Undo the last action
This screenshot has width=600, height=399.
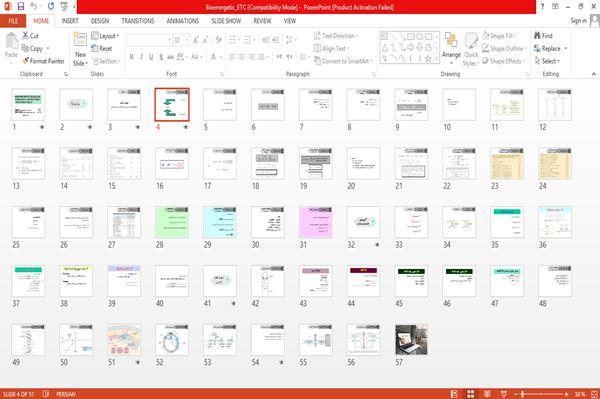[x=34, y=7]
